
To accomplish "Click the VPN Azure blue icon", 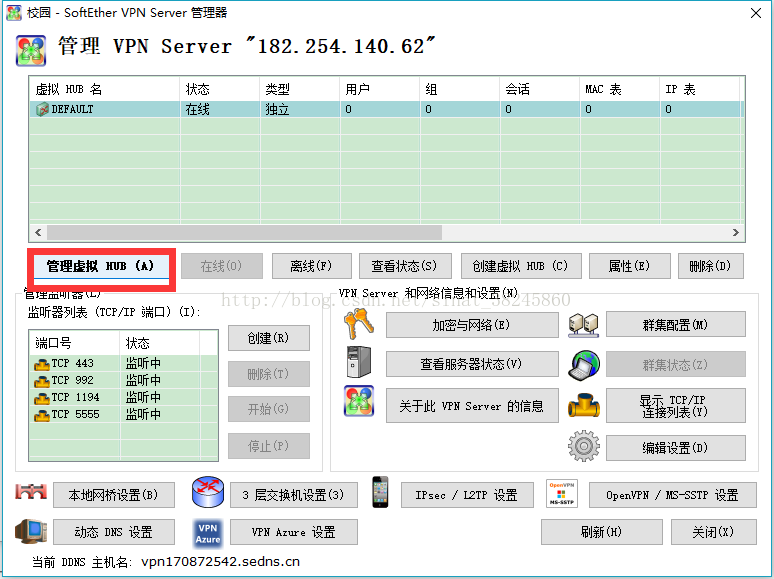I will coord(207,532).
